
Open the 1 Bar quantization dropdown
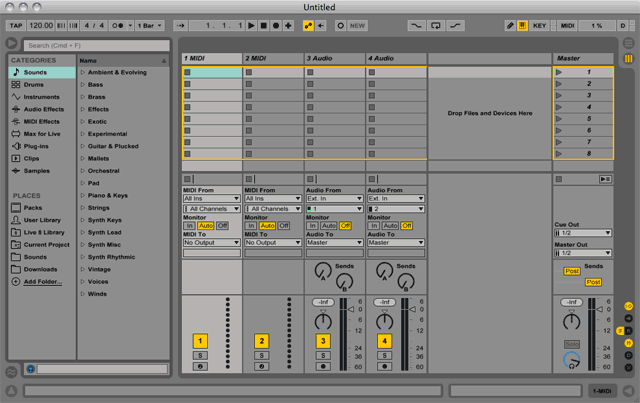pos(150,26)
